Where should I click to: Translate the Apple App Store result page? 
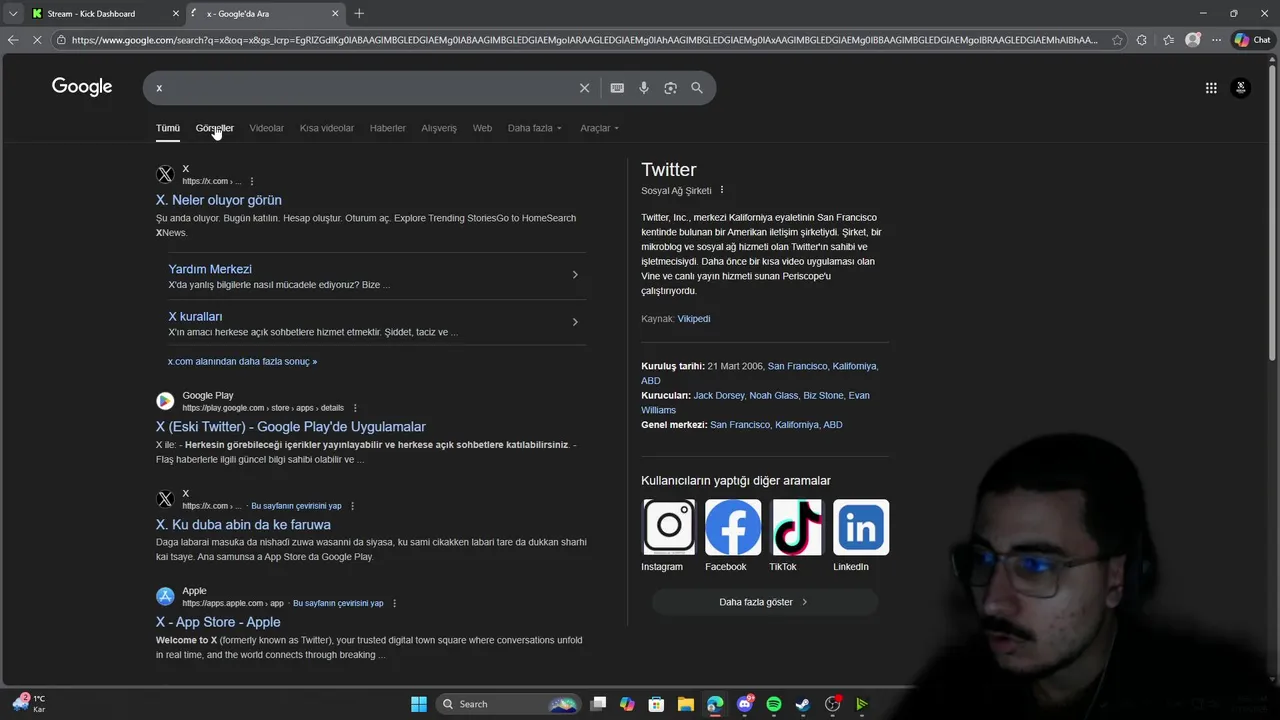coord(338,603)
